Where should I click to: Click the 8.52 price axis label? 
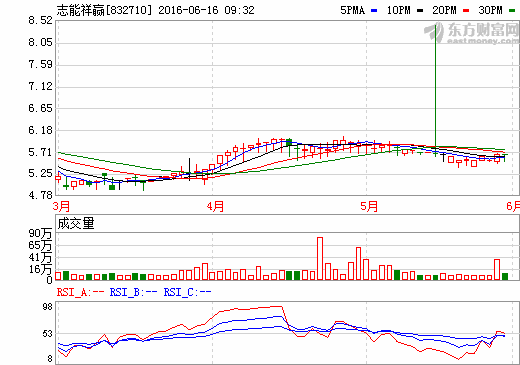[x=40, y=20]
